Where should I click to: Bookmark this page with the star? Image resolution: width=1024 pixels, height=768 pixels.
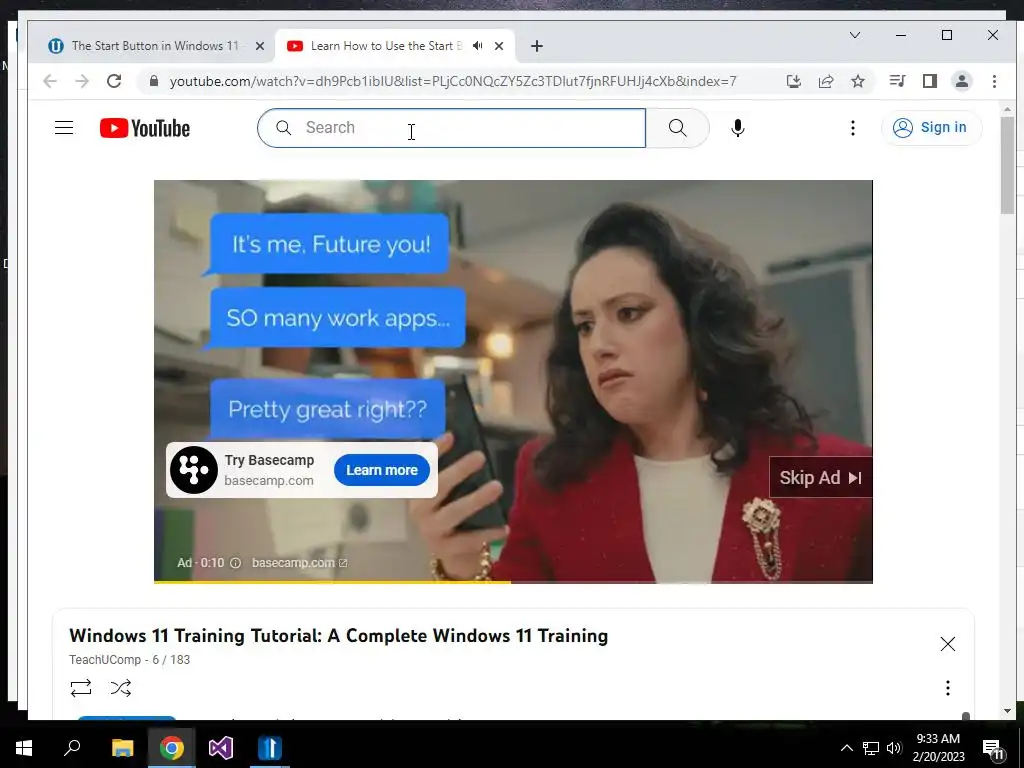click(x=858, y=81)
